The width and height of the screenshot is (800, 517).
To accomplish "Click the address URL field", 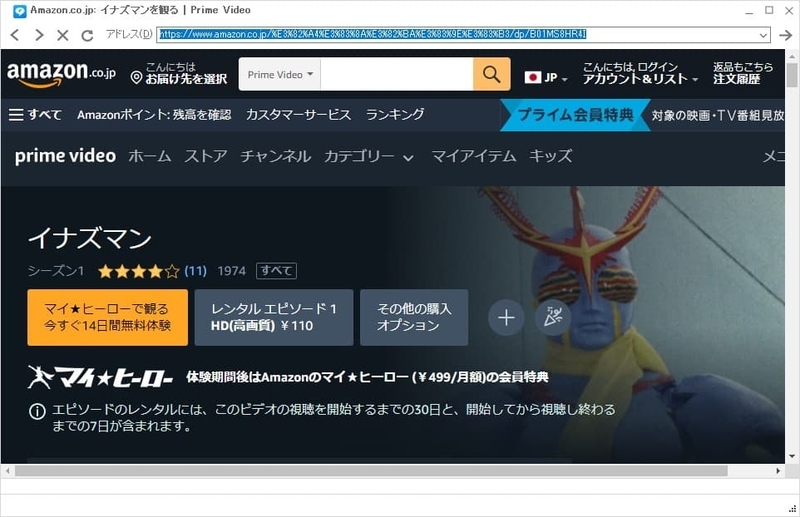I will 457,35.
